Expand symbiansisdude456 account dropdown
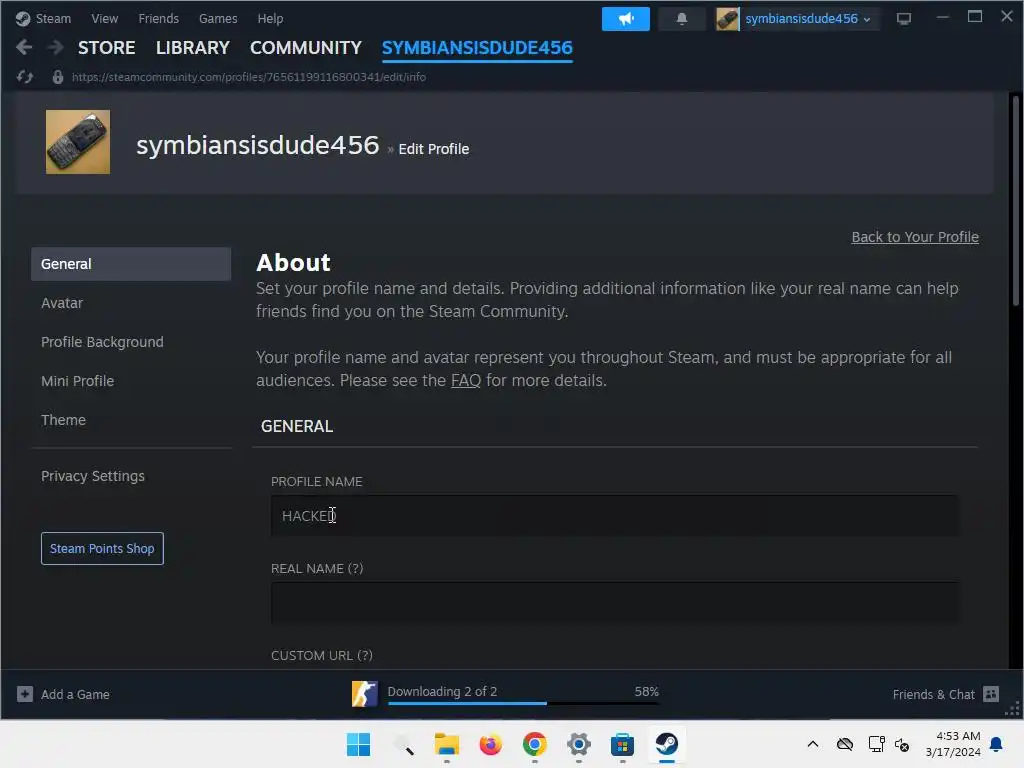The width and height of the screenshot is (1024, 768). click(x=808, y=19)
